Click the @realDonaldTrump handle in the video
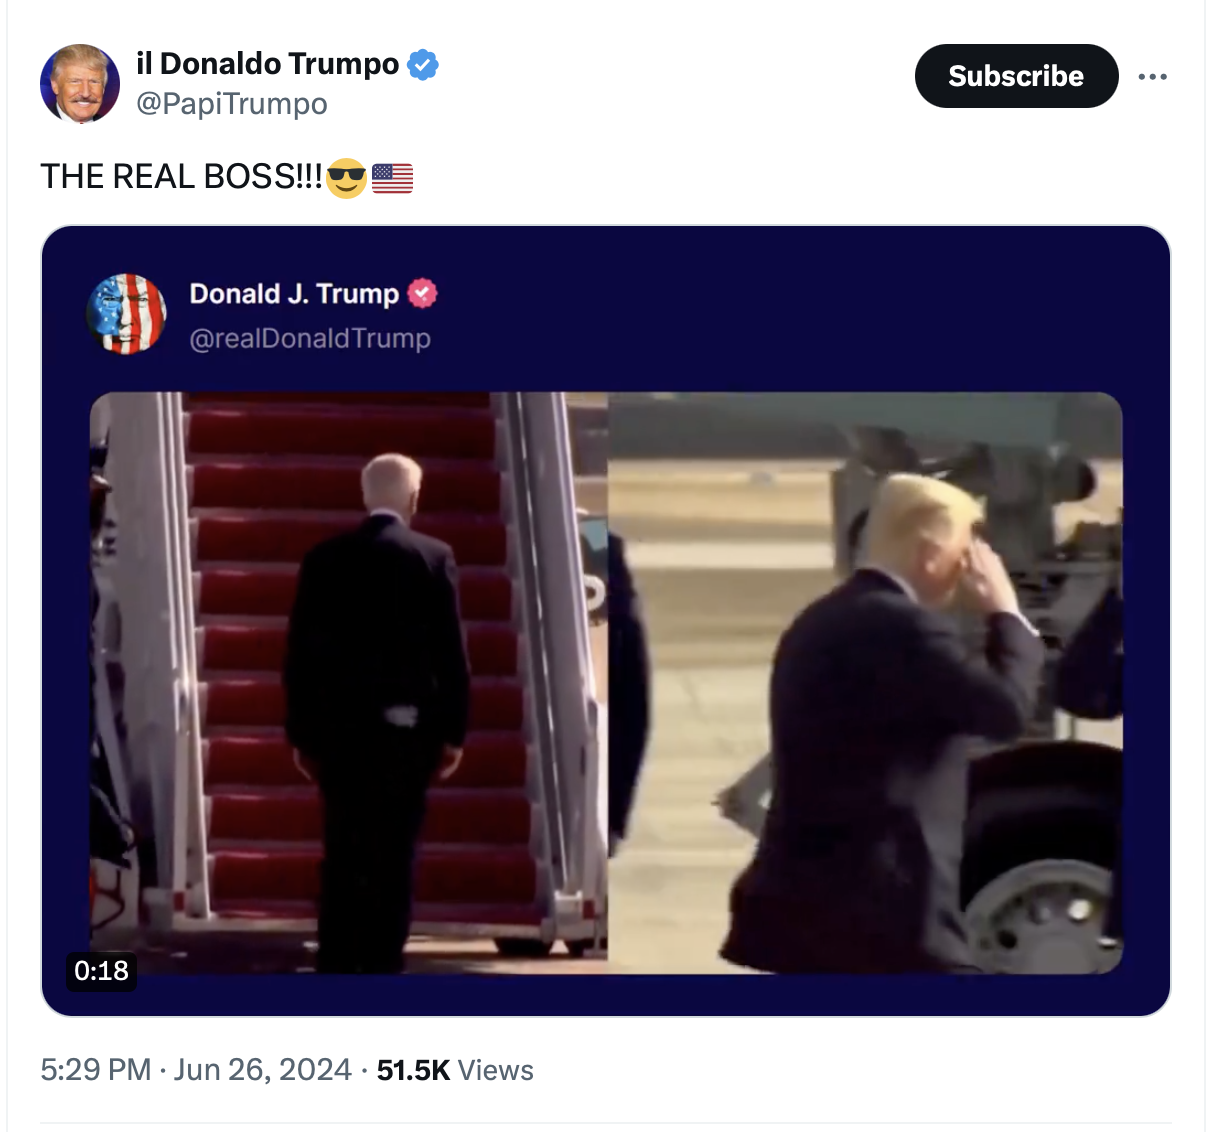Image resolution: width=1206 pixels, height=1132 pixels. 310,339
